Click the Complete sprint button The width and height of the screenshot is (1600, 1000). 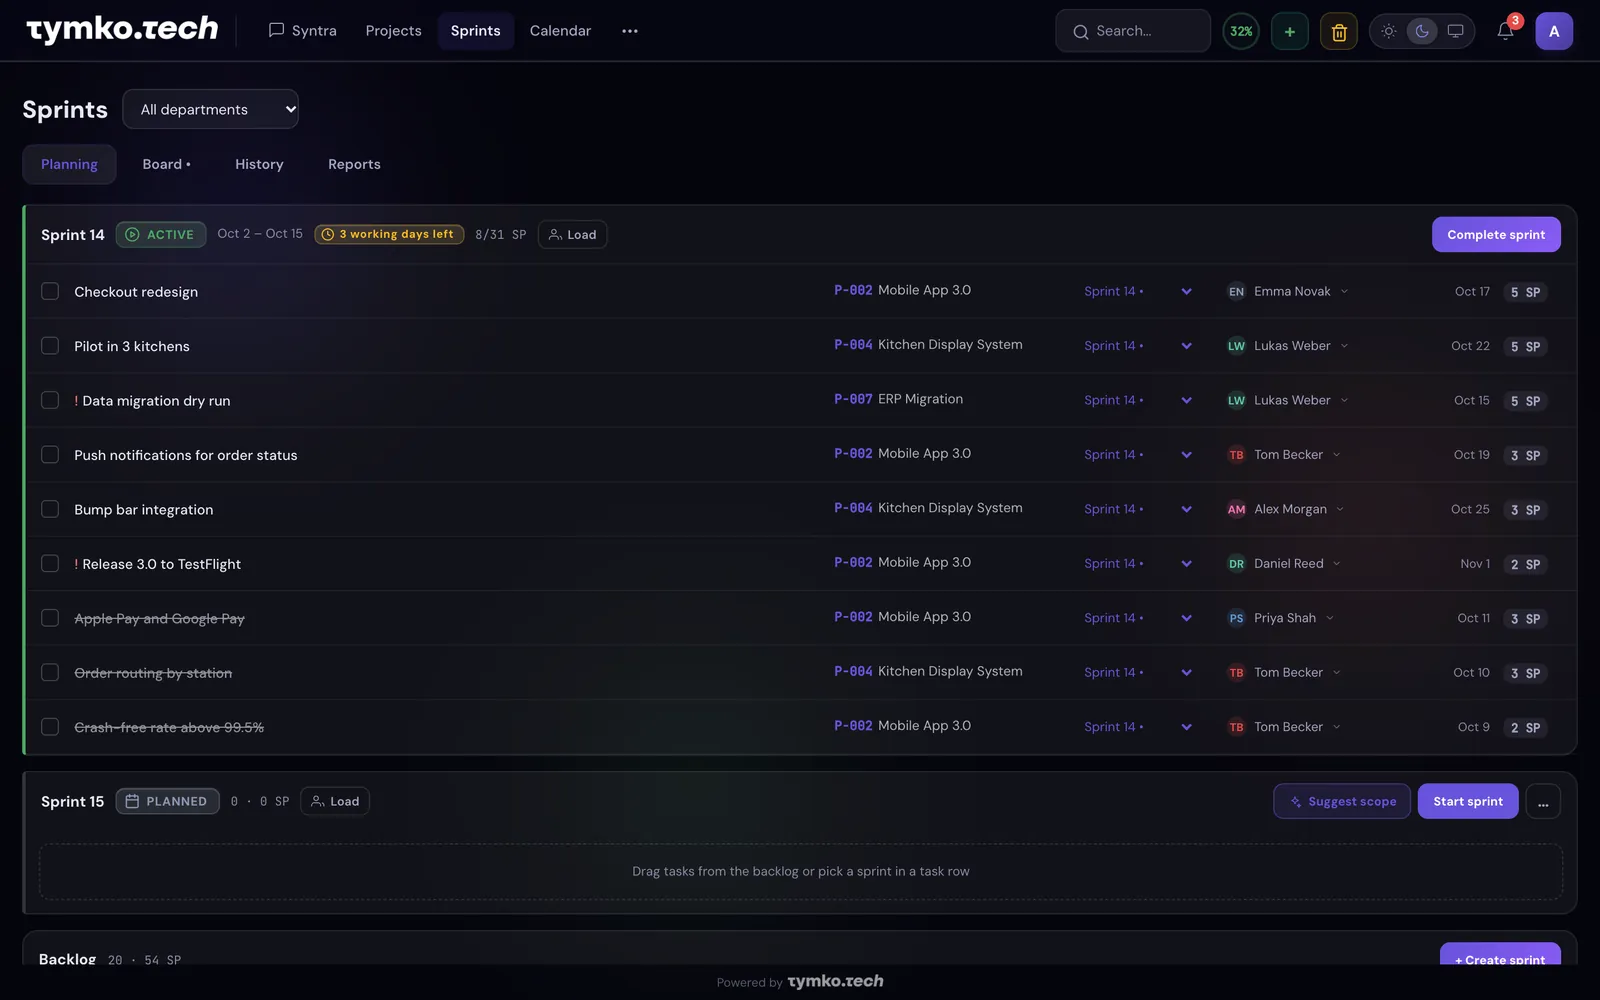tap(1496, 234)
